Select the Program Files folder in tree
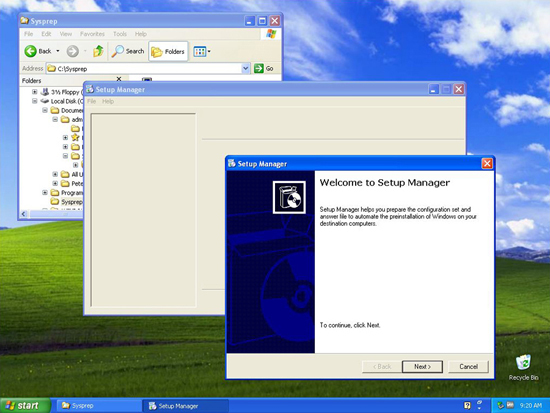The width and height of the screenshot is (550, 413). [67, 193]
